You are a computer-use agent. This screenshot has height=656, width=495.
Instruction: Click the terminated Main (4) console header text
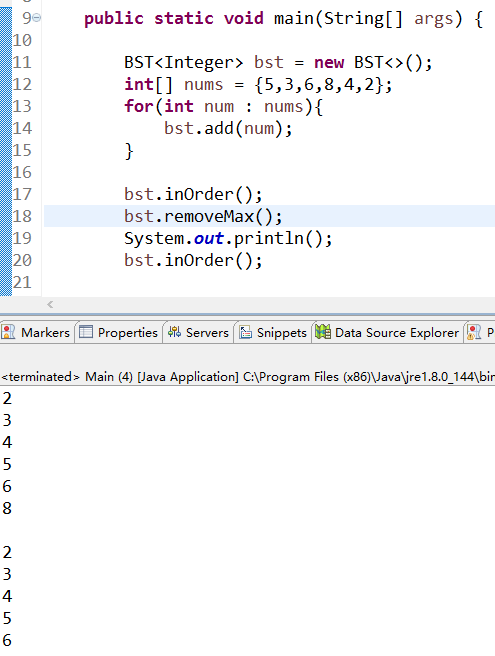(x=248, y=377)
